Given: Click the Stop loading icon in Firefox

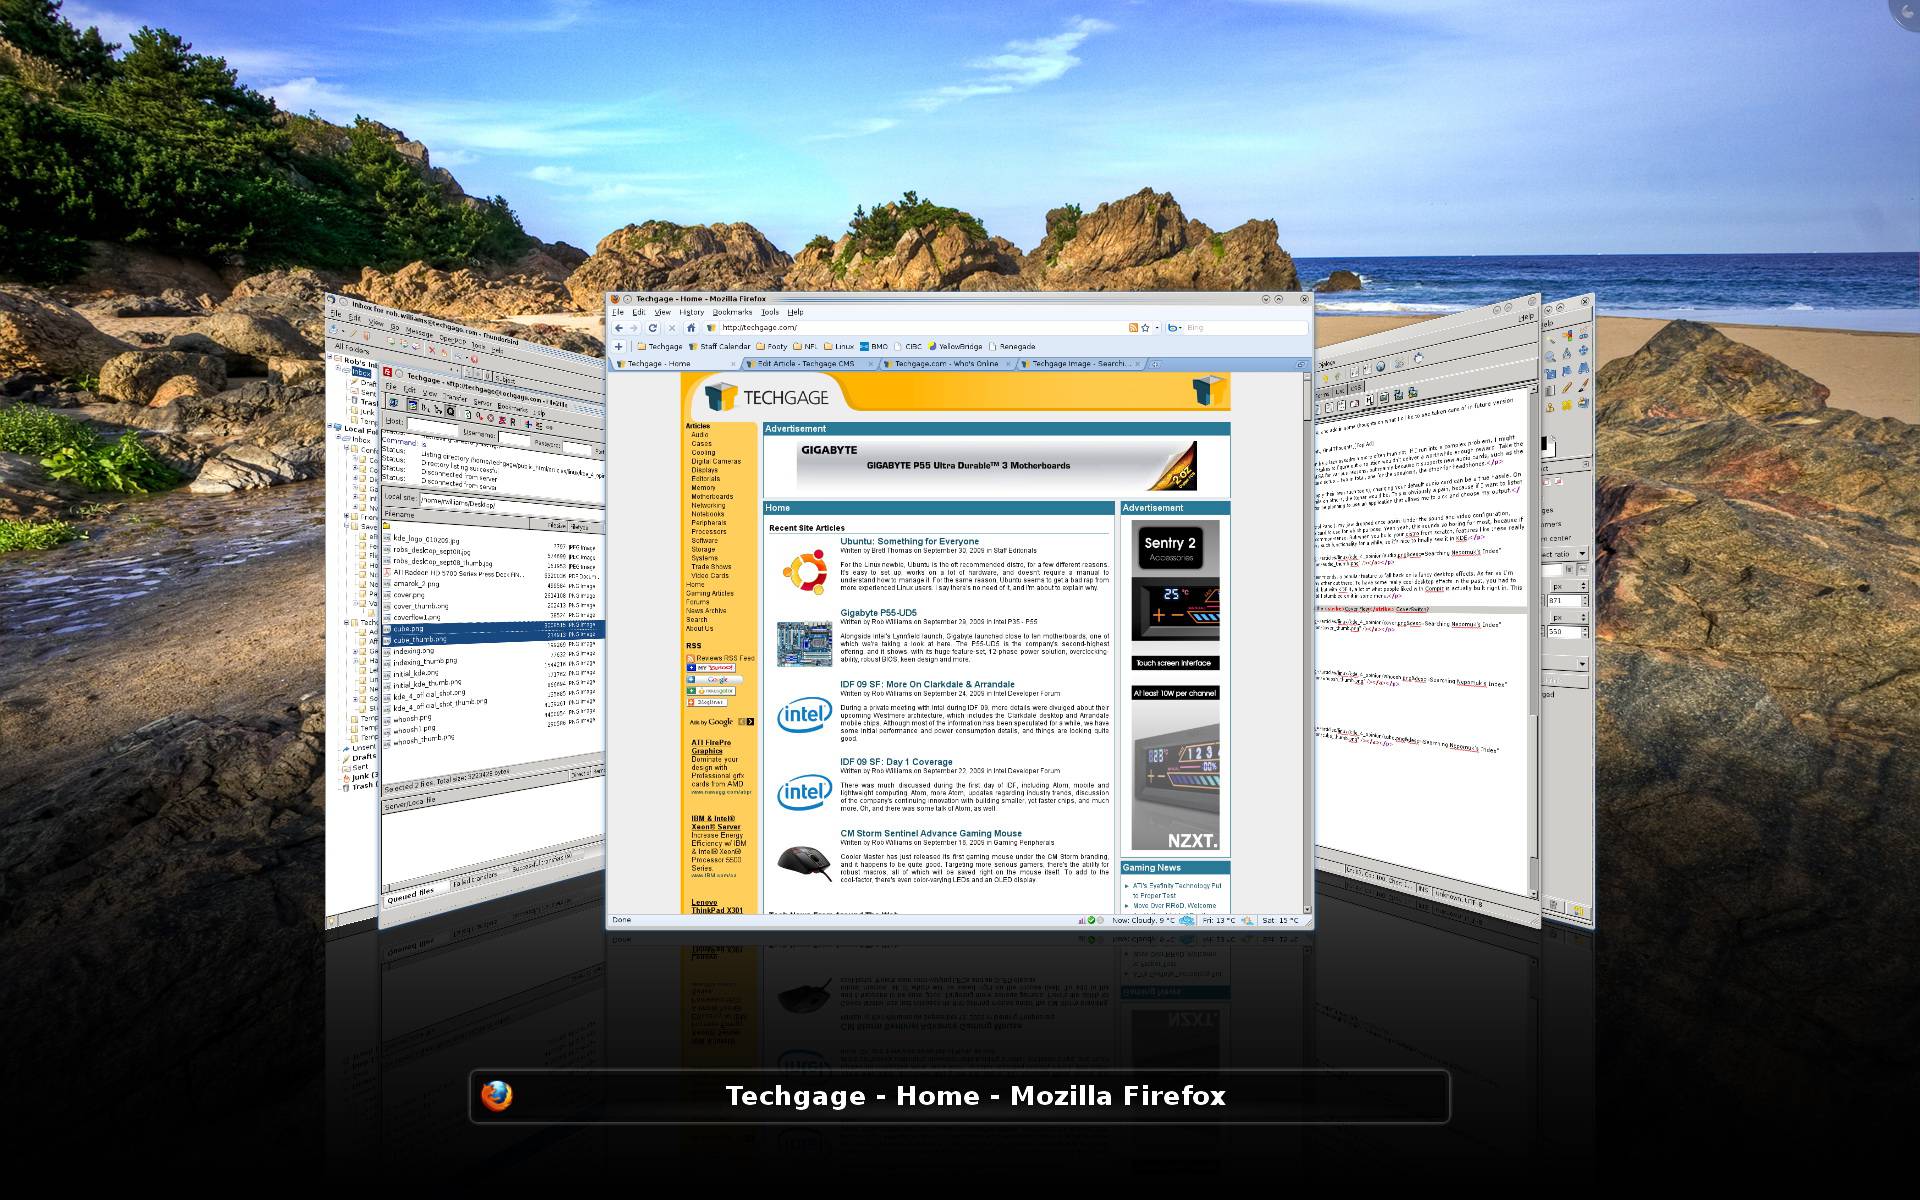Looking at the screenshot, I should tap(671, 328).
